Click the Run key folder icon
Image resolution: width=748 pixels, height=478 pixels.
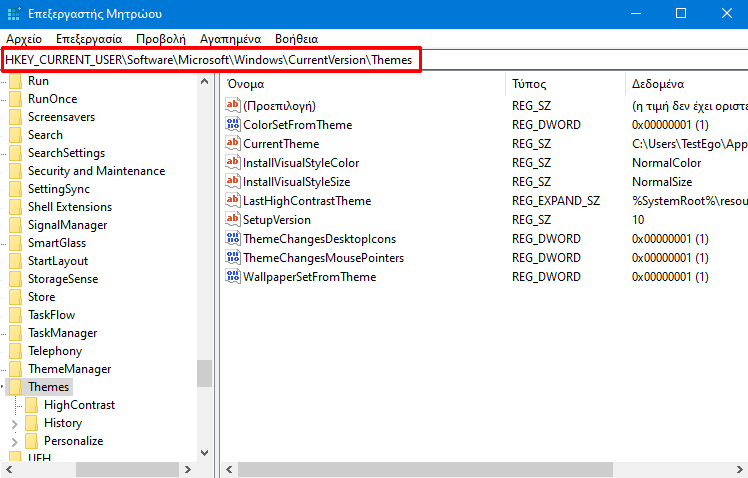pos(15,81)
